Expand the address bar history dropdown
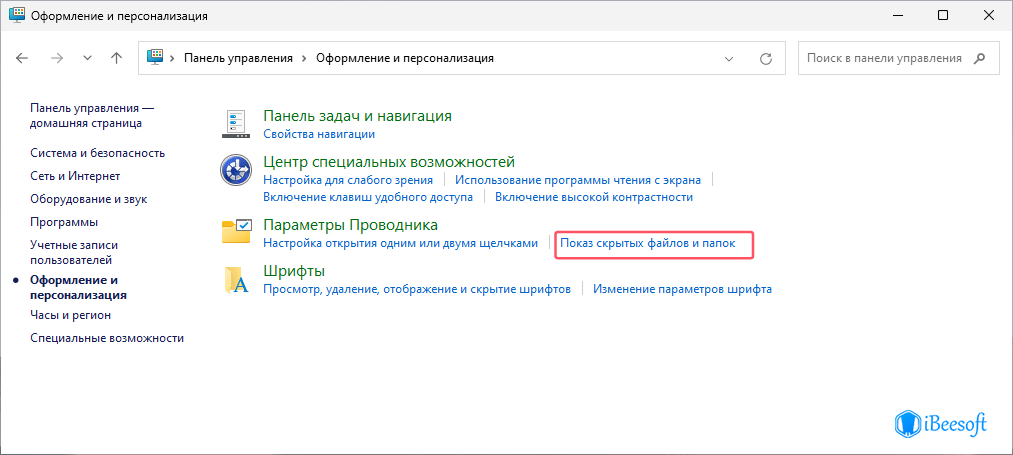1013x455 pixels. 730,58
